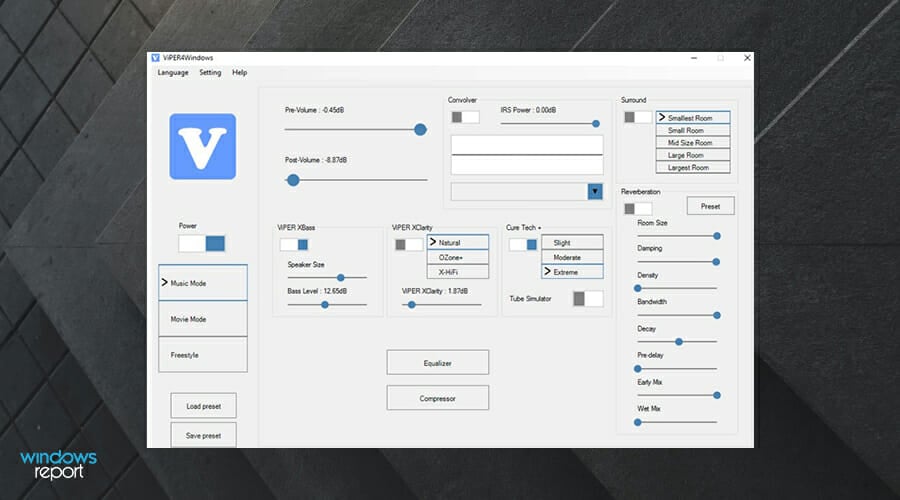Turn on the Surround toggle

(637, 117)
